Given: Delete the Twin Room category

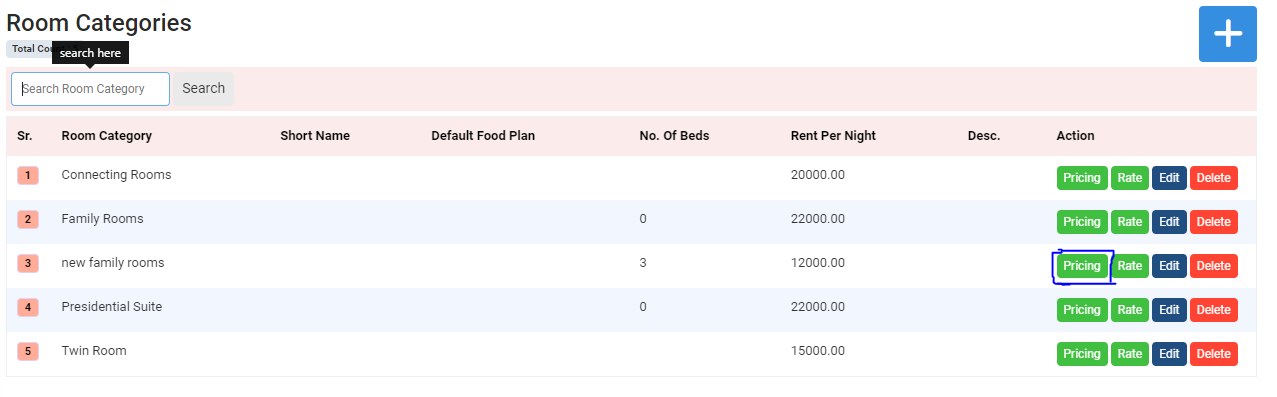Looking at the screenshot, I should 1214,354.
